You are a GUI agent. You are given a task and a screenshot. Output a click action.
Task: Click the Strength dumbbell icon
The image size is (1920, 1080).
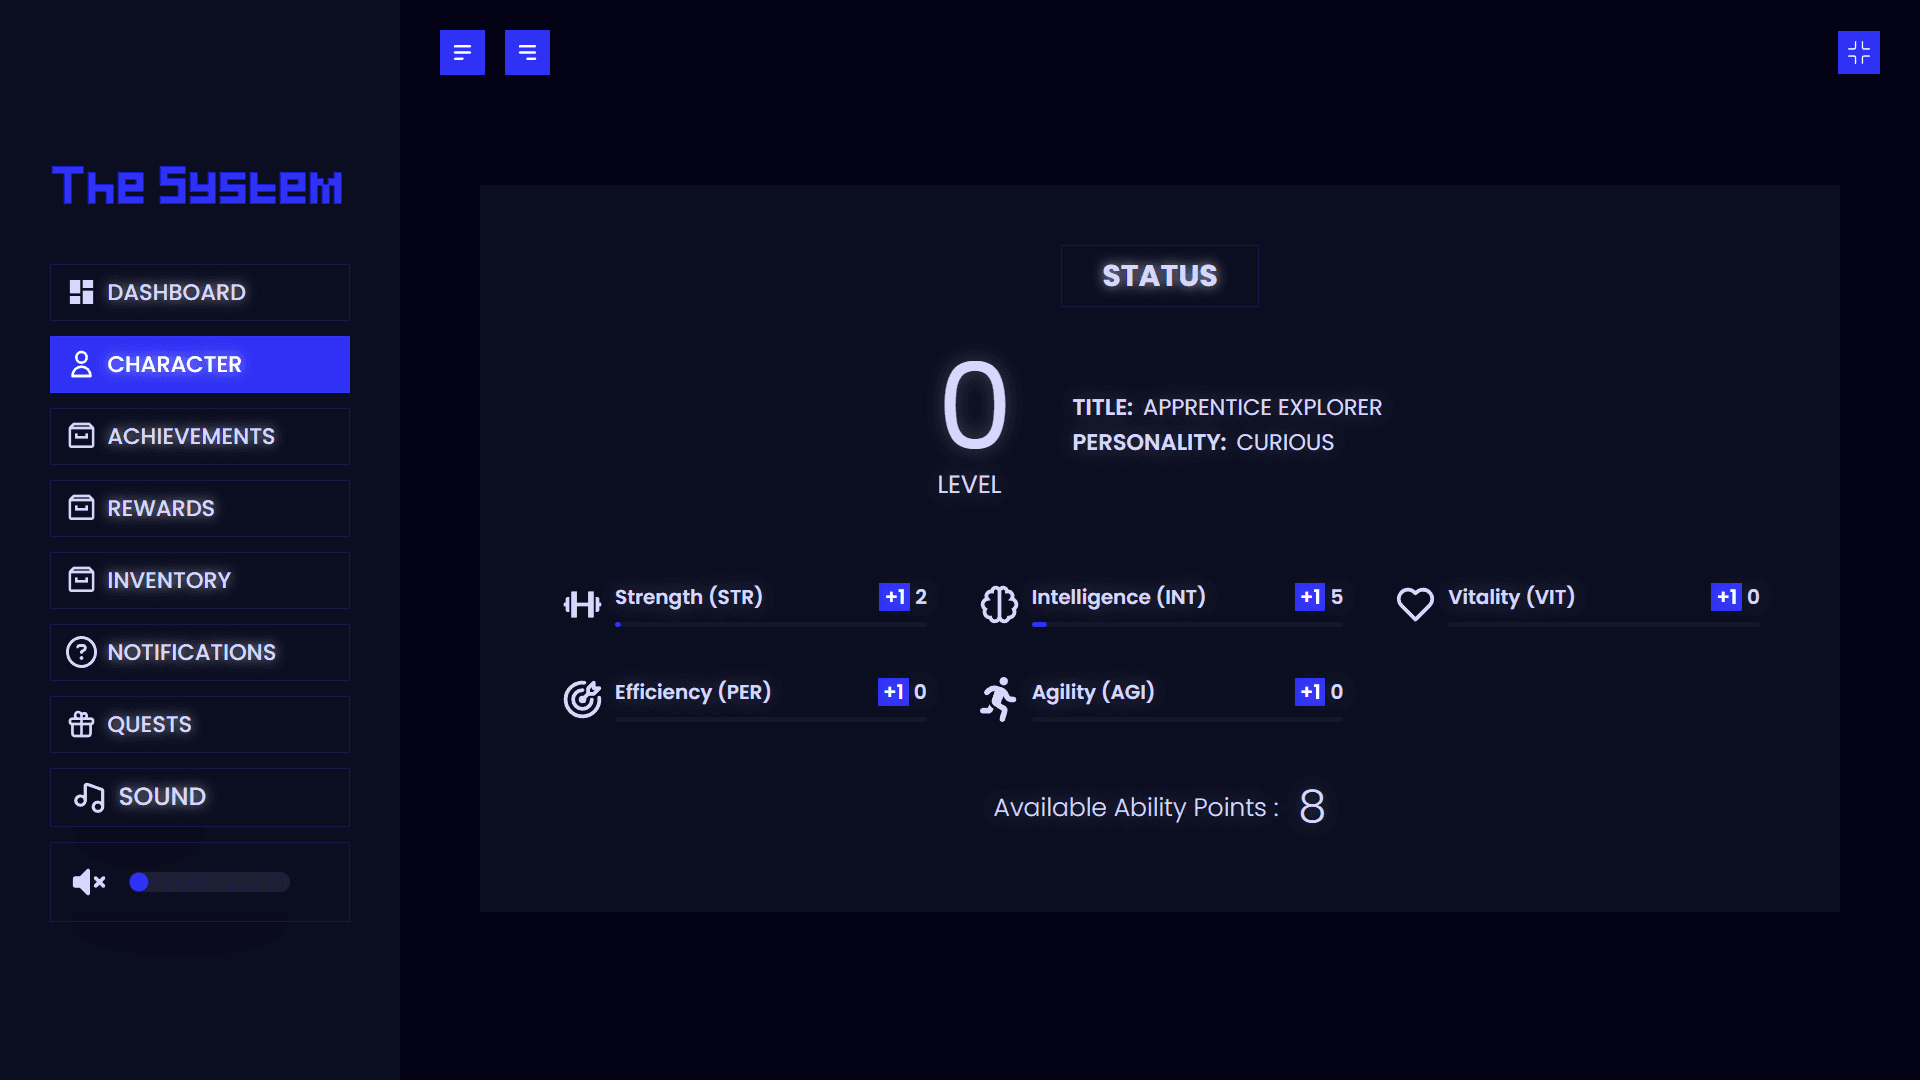(x=582, y=604)
